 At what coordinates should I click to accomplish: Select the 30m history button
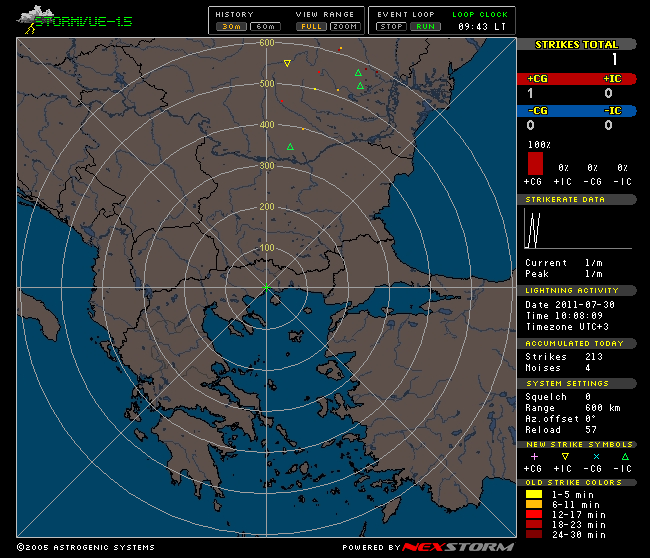[231, 27]
